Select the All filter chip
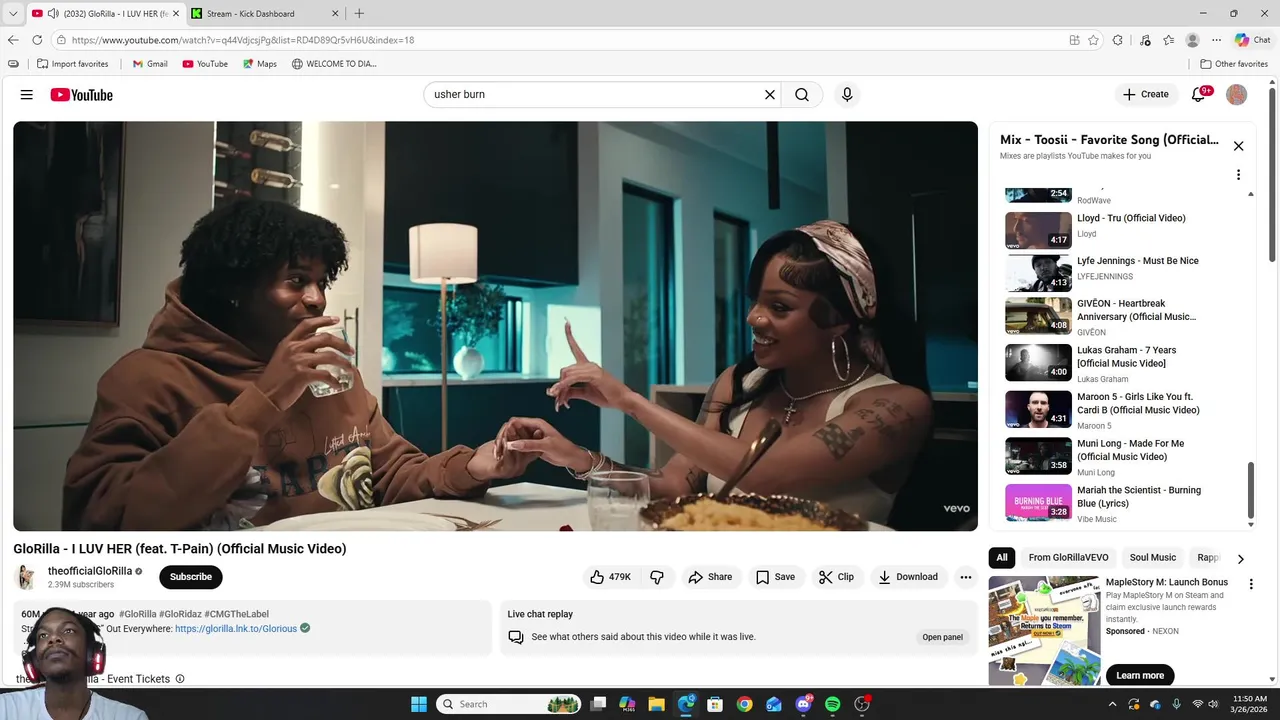The height and width of the screenshot is (720, 1280). tap(1002, 558)
